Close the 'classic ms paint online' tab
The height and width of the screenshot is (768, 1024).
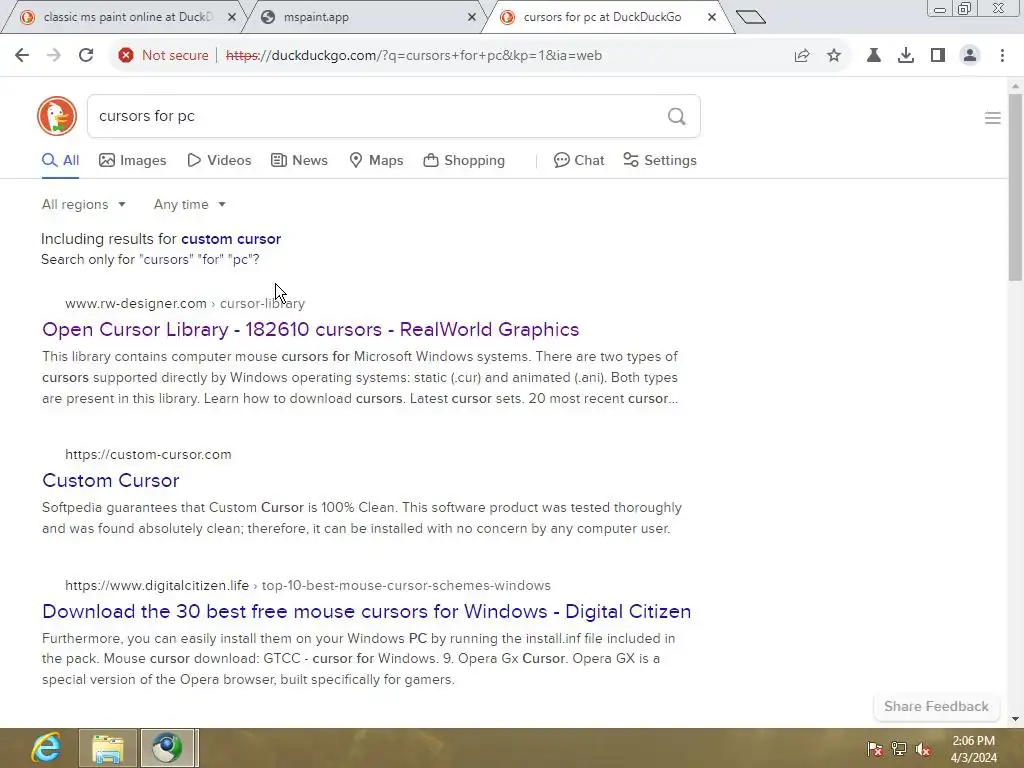point(231,17)
